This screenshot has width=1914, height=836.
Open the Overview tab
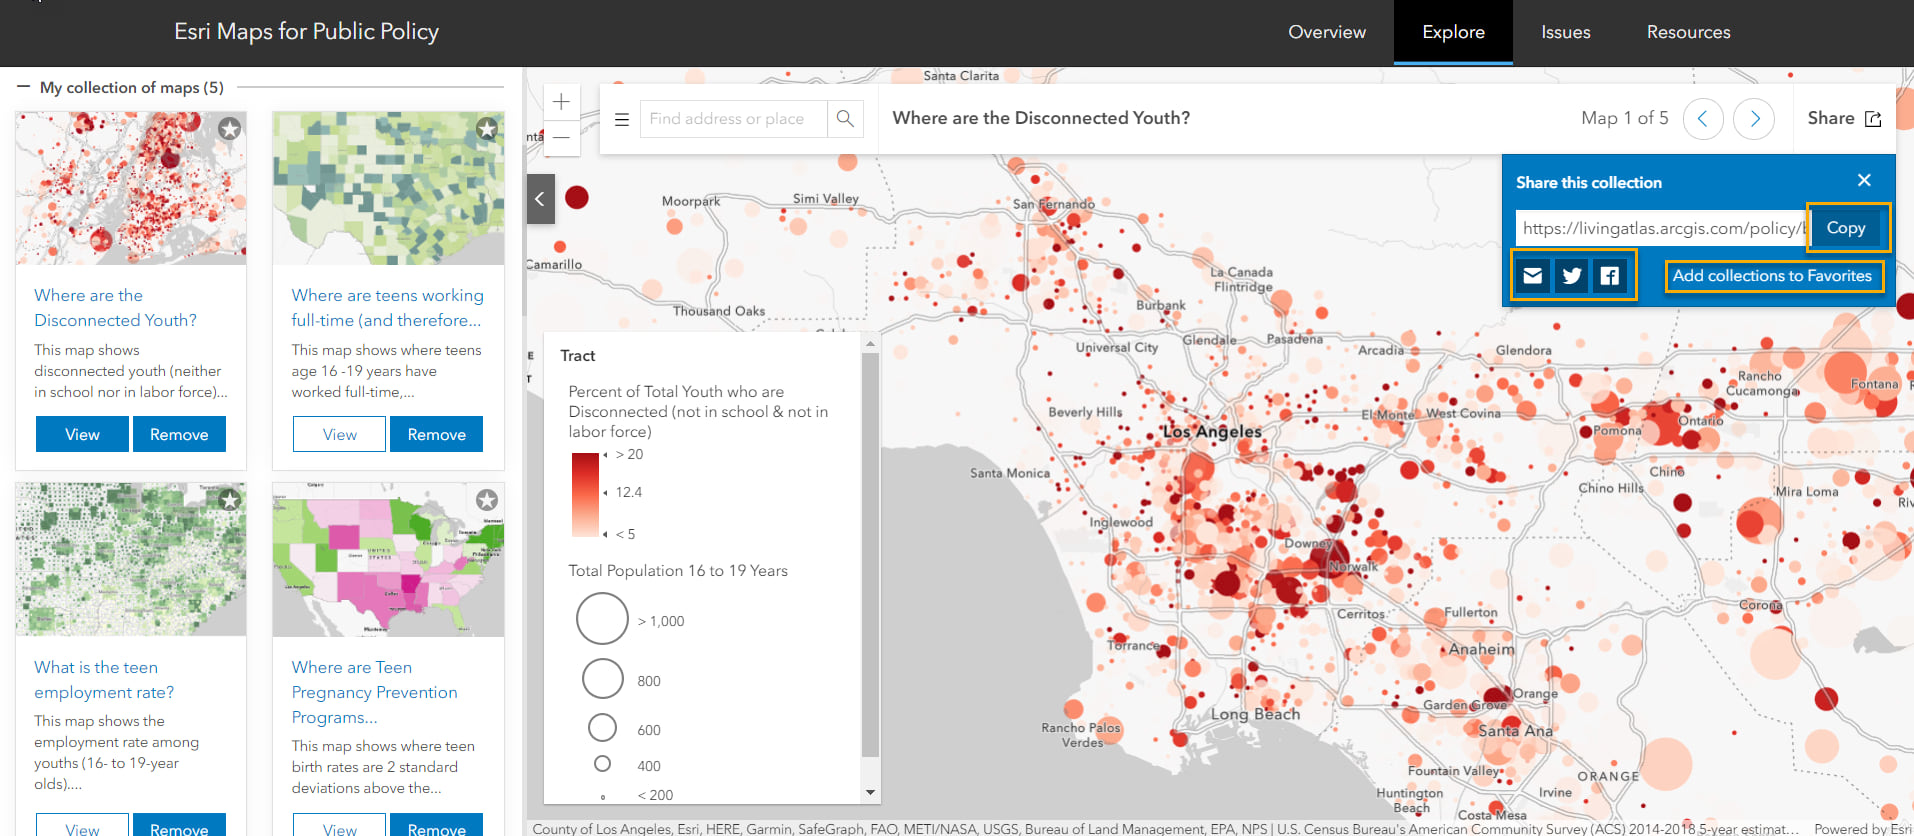[x=1327, y=32]
